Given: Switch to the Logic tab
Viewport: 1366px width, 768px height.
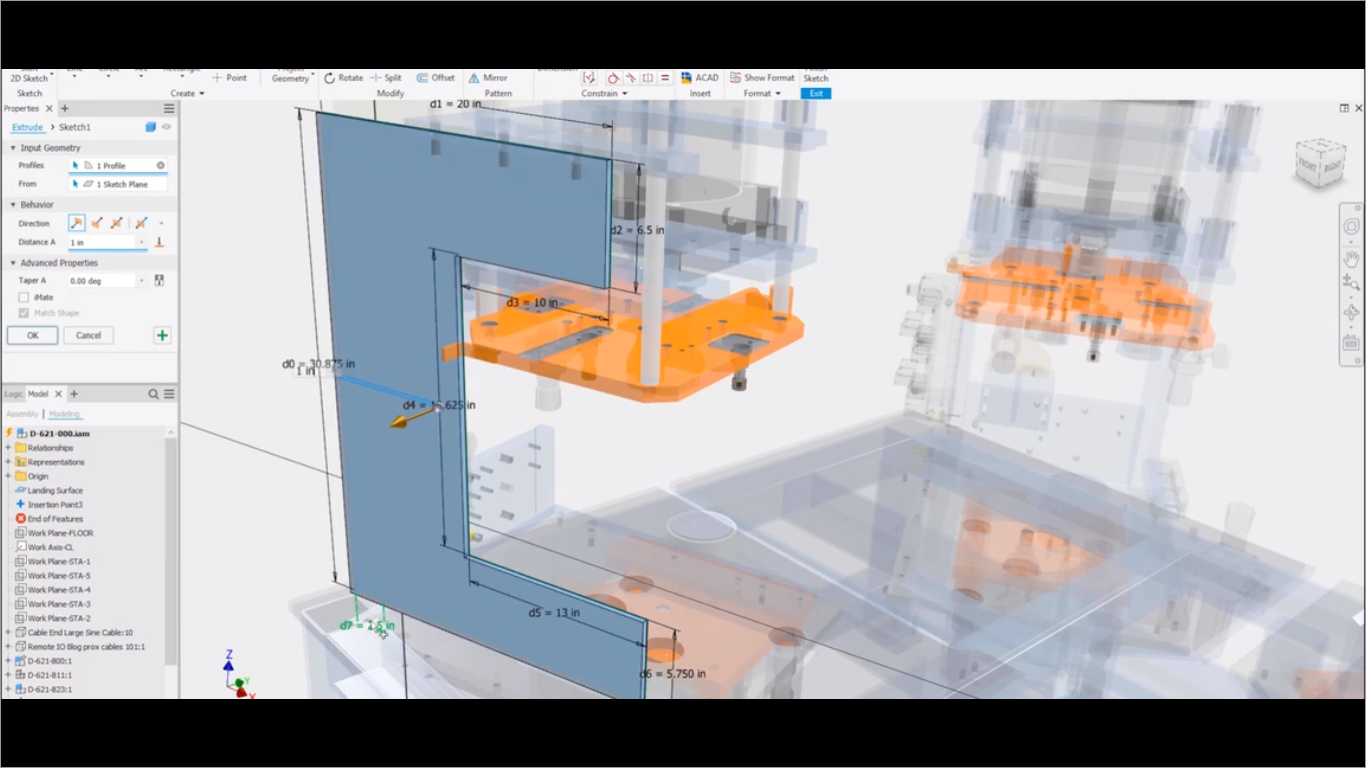Looking at the screenshot, I should [x=13, y=394].
